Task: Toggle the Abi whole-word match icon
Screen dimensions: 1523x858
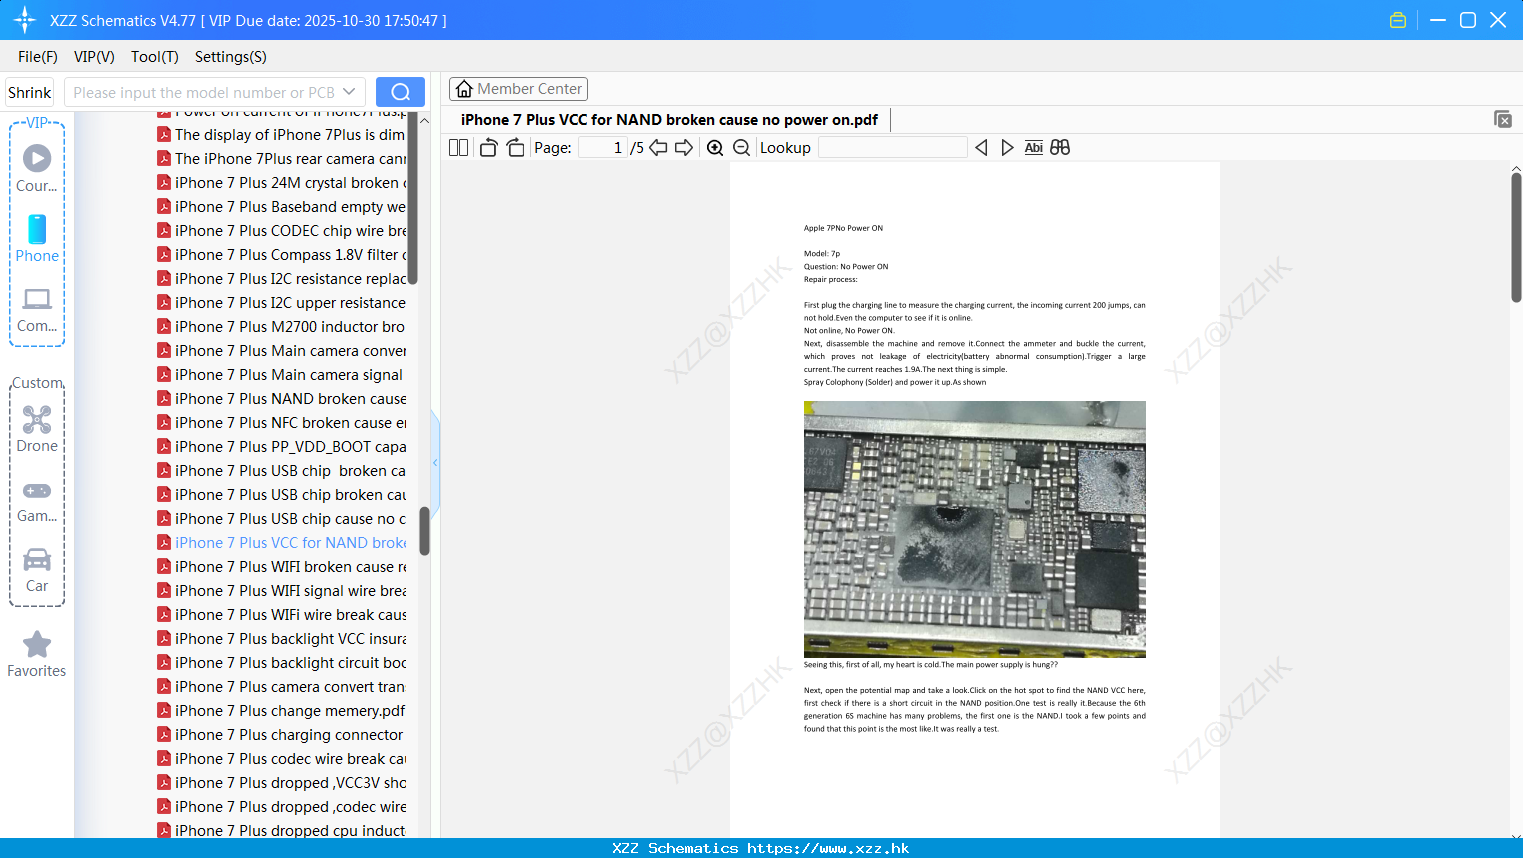Action: tap(1033, 148)
